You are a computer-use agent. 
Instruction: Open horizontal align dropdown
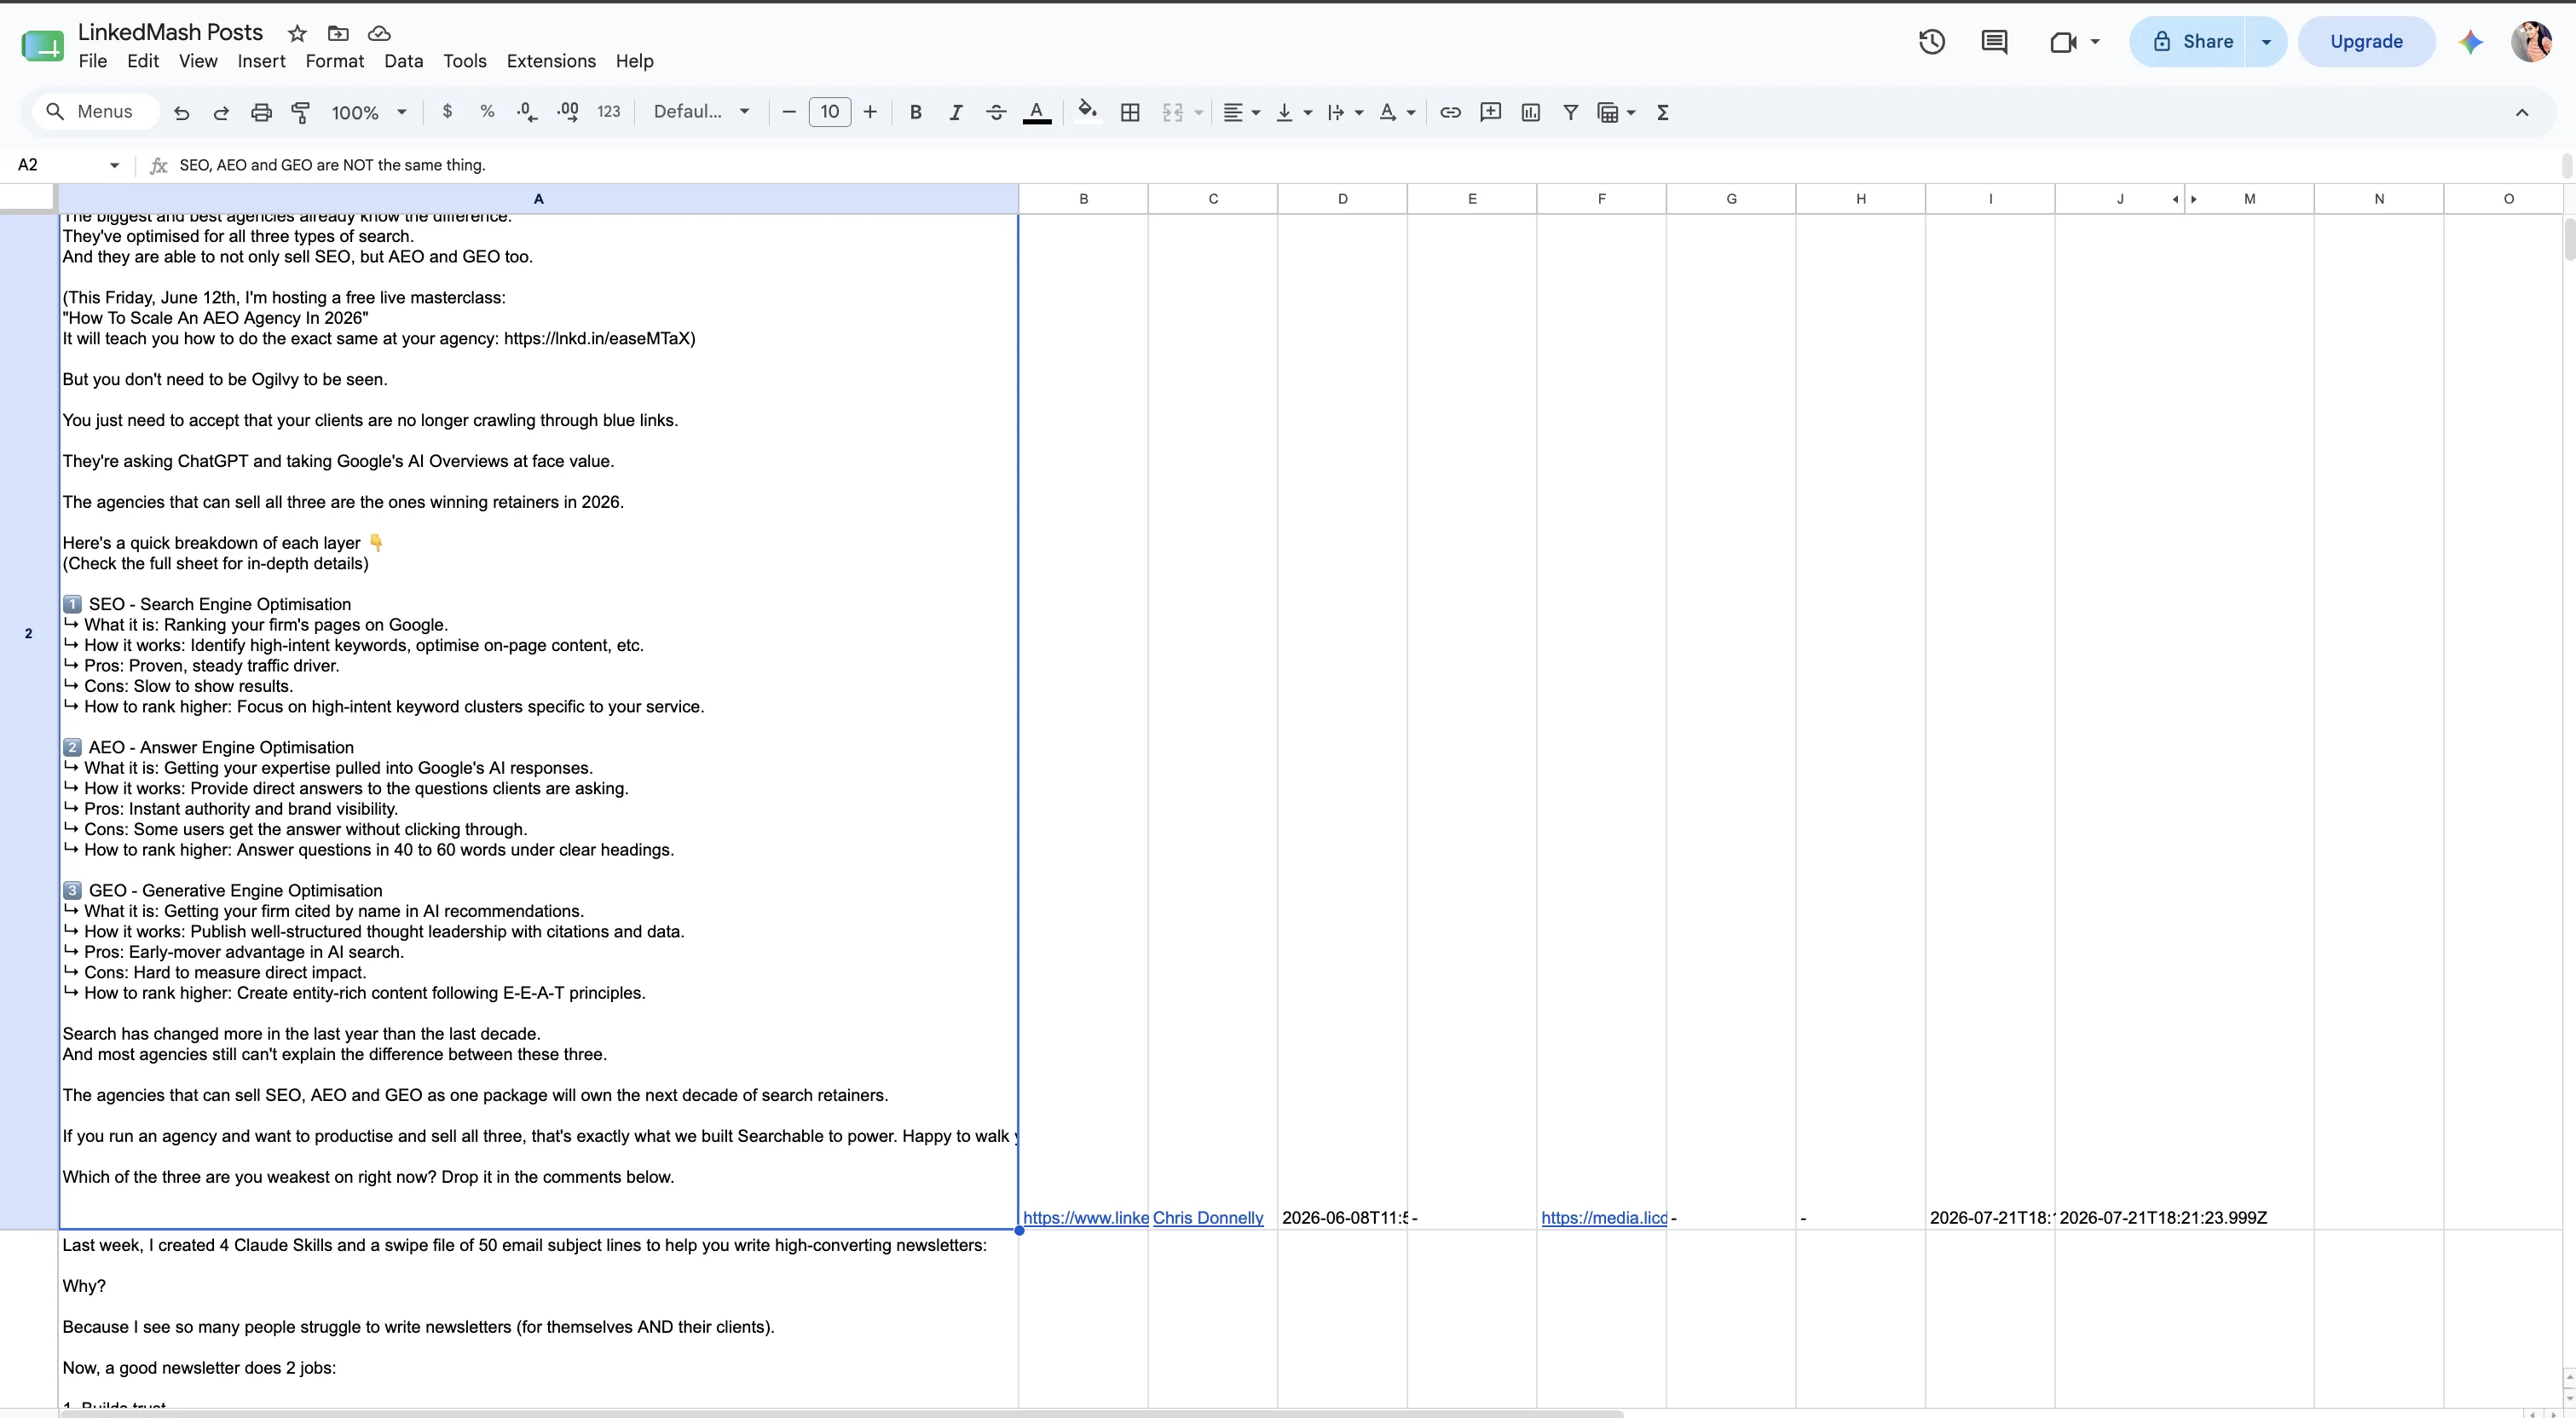click(x=1241, y=112)
